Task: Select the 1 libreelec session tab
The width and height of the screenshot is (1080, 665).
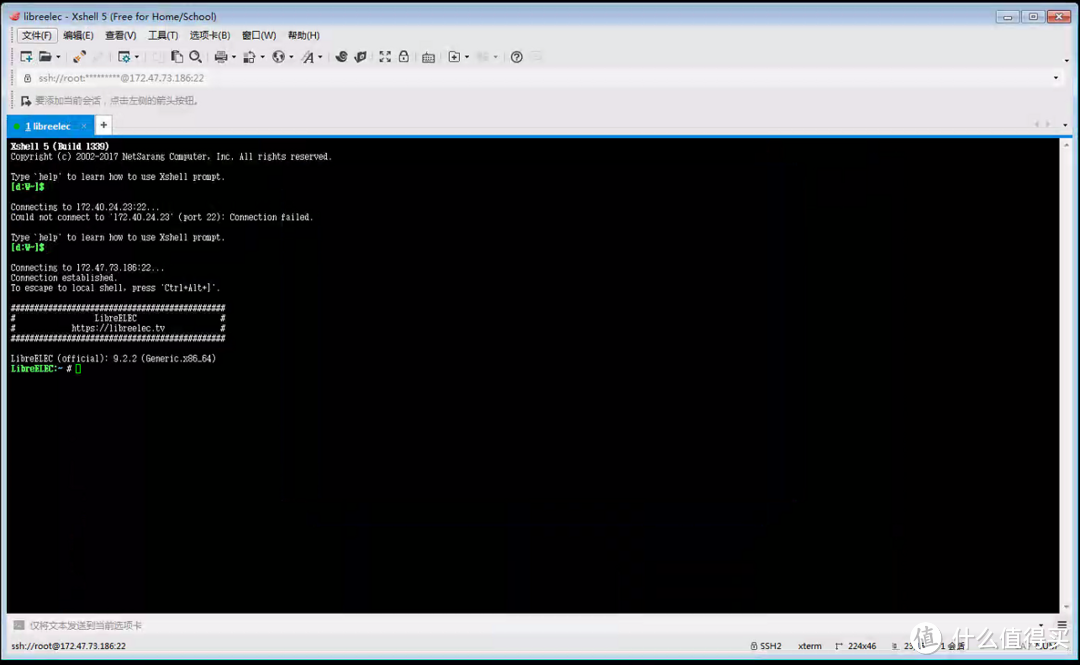Action: tap(48, 126)
